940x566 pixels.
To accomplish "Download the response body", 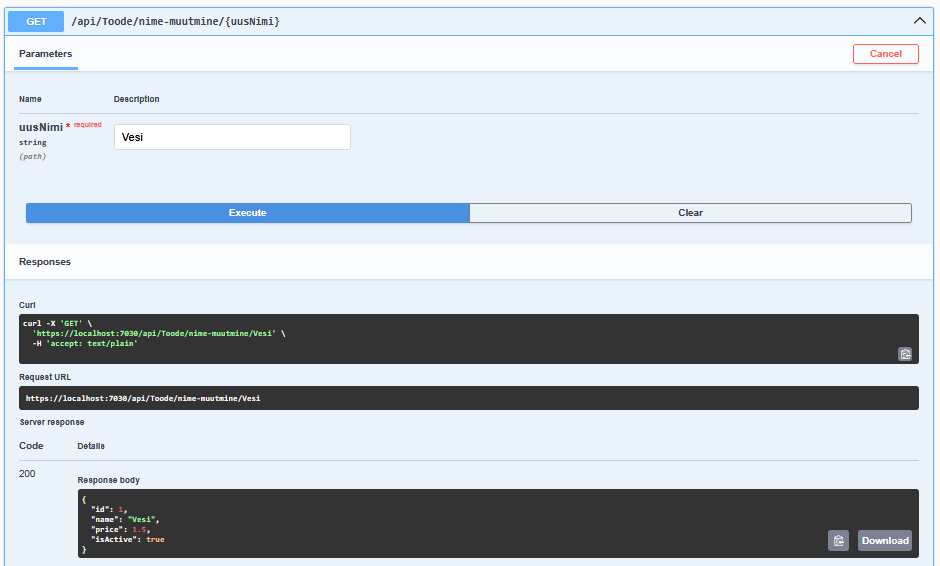I will [x=884, y=540].
